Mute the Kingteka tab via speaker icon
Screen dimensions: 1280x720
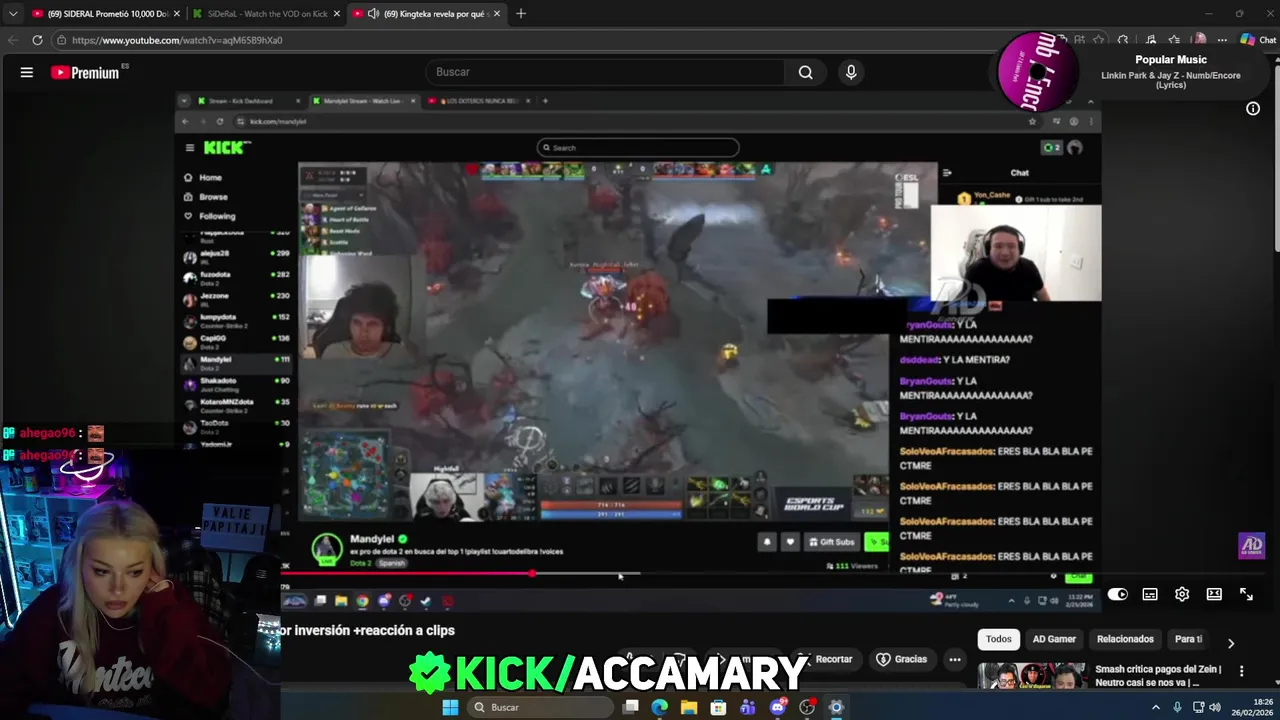pyautogui.click(x=373, y=14)
